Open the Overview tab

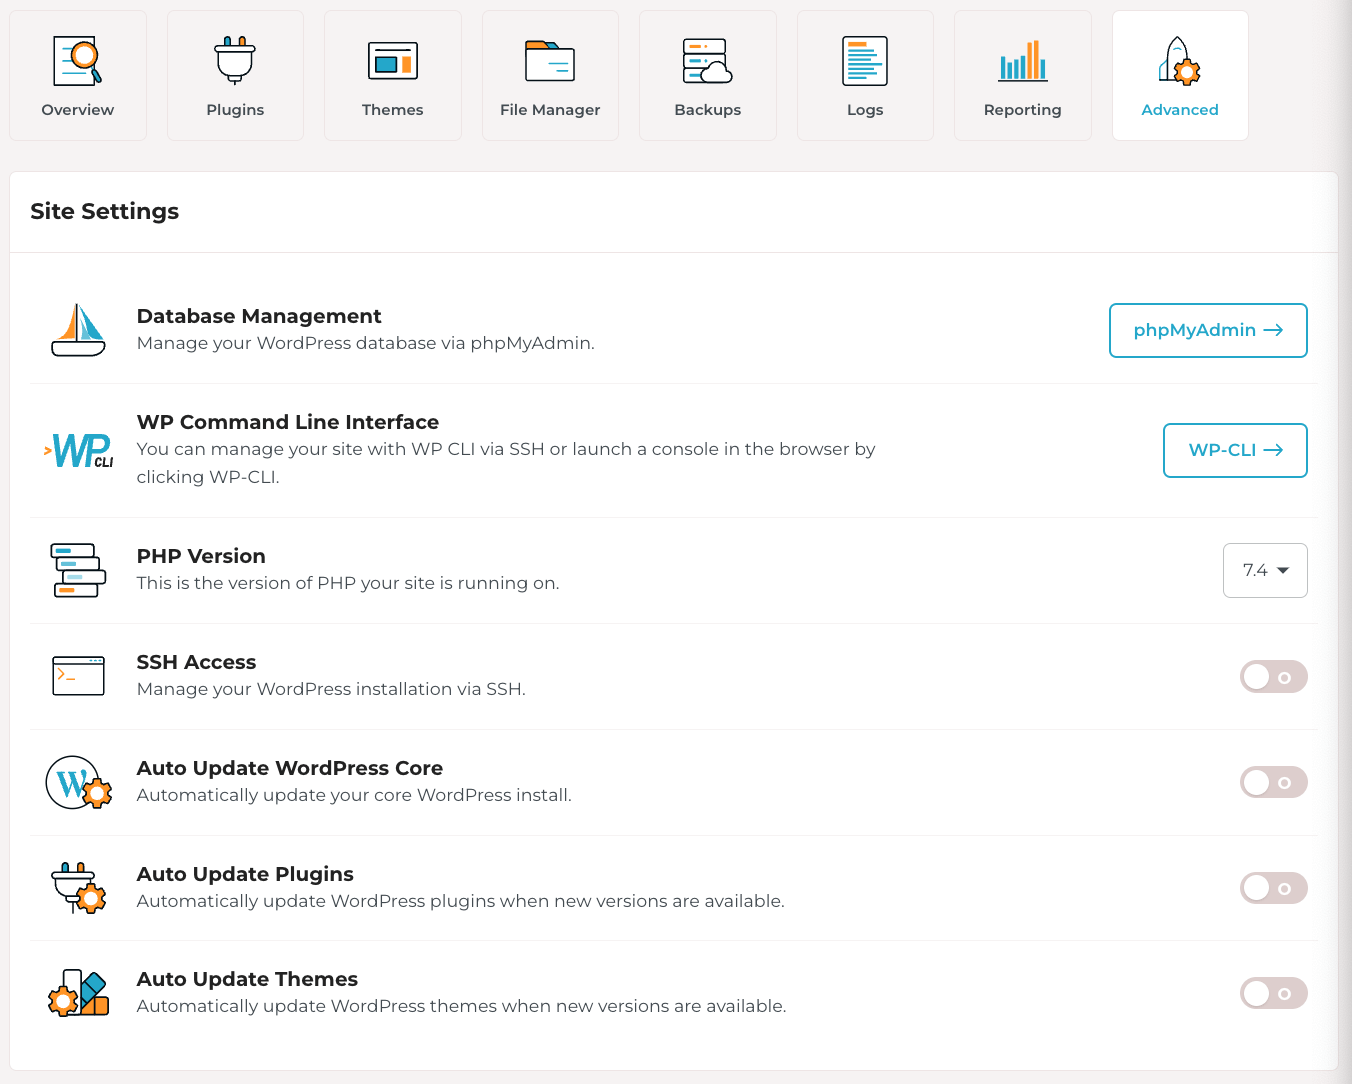[x=78, y=76]
